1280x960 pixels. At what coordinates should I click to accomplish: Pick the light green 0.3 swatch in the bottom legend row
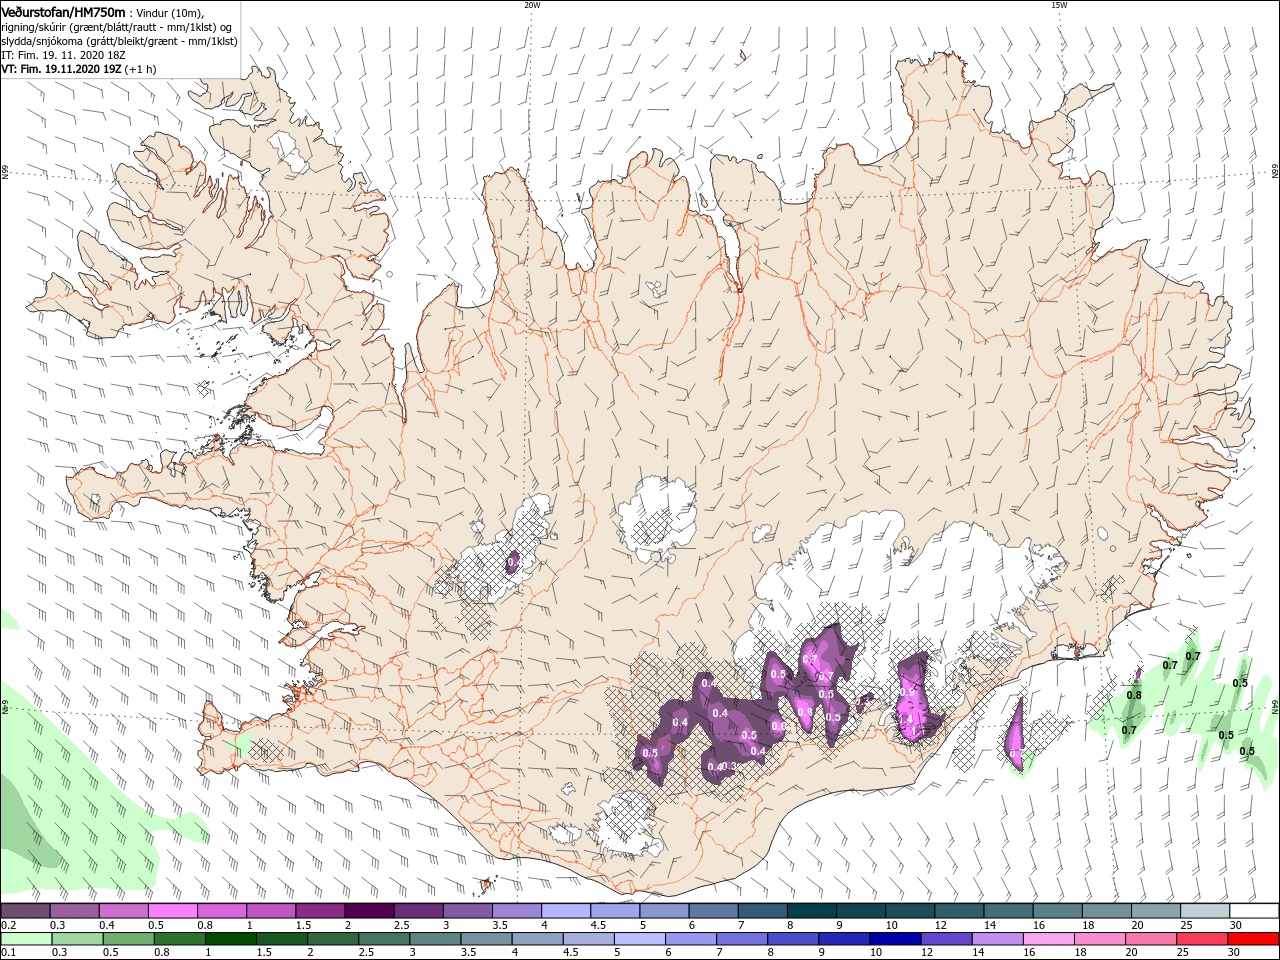[77, 939]
